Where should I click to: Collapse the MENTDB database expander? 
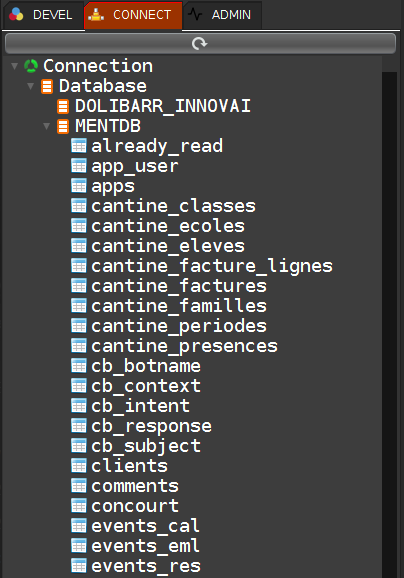(x=46, y=126)
